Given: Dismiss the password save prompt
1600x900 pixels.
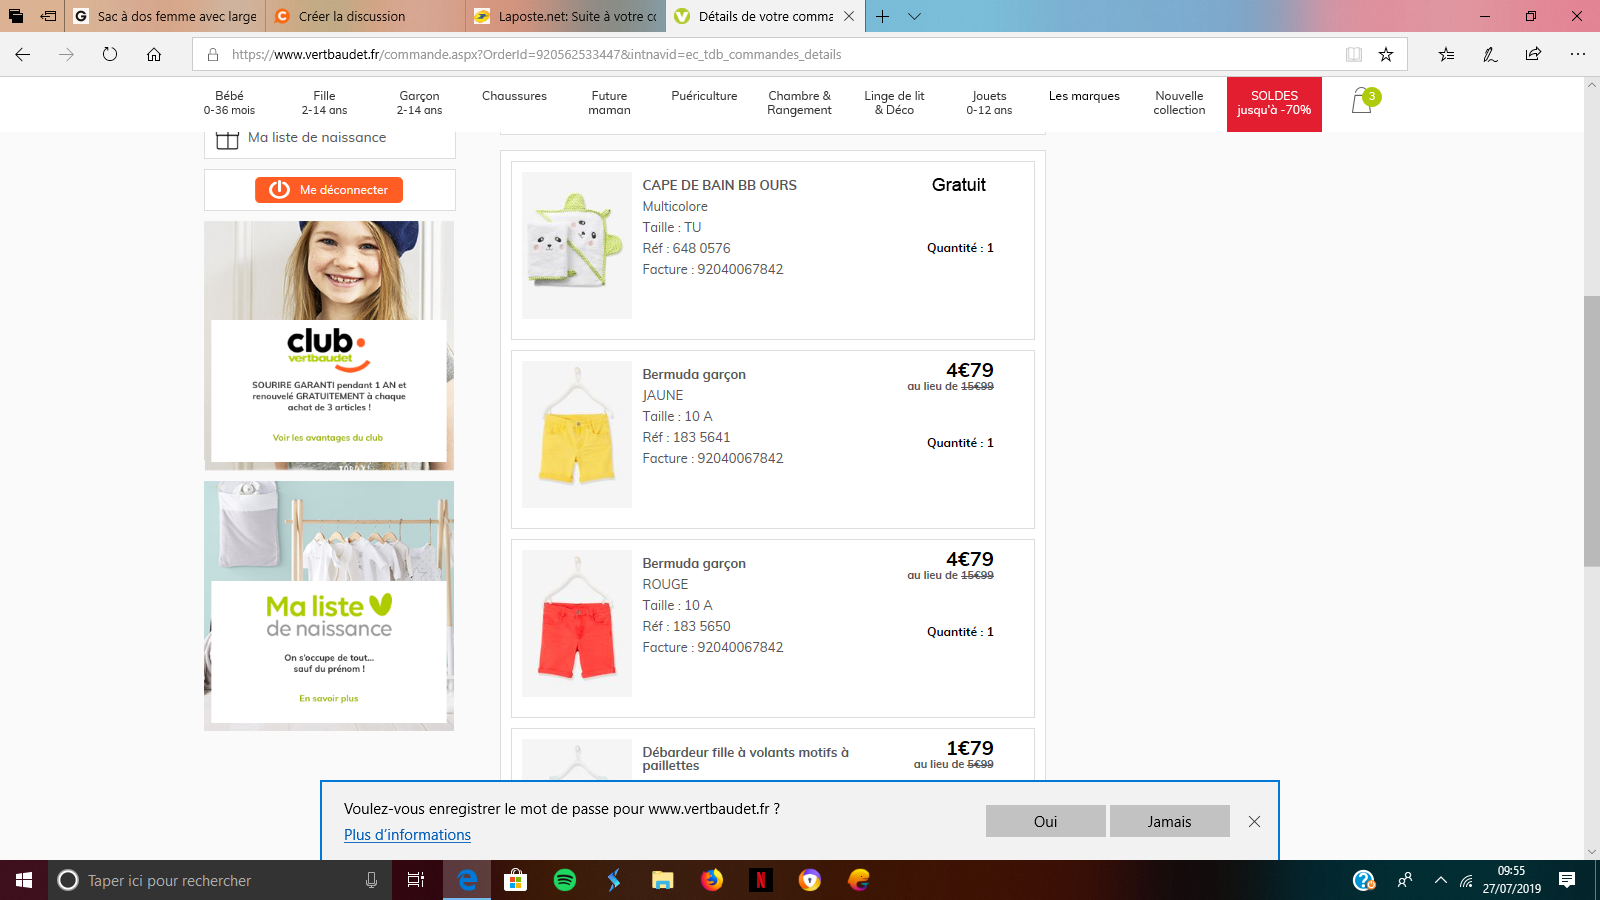Looking at the screenshot, I should [1254, 821].
